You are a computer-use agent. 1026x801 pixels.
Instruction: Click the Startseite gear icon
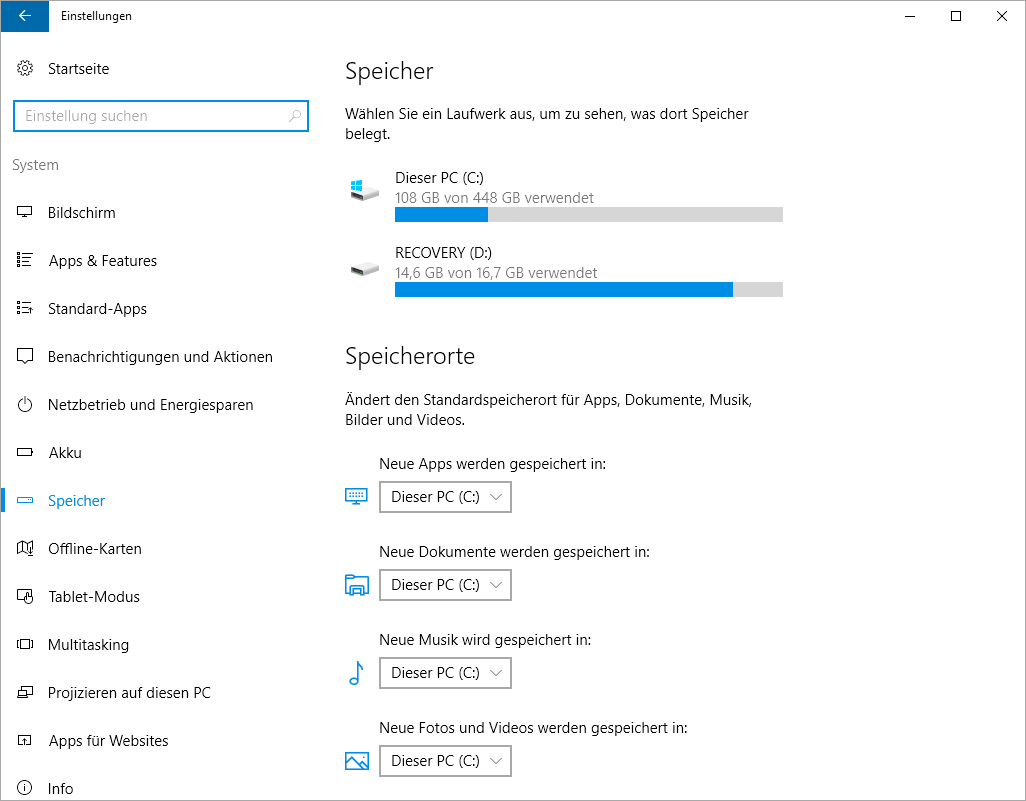[26, 69]
